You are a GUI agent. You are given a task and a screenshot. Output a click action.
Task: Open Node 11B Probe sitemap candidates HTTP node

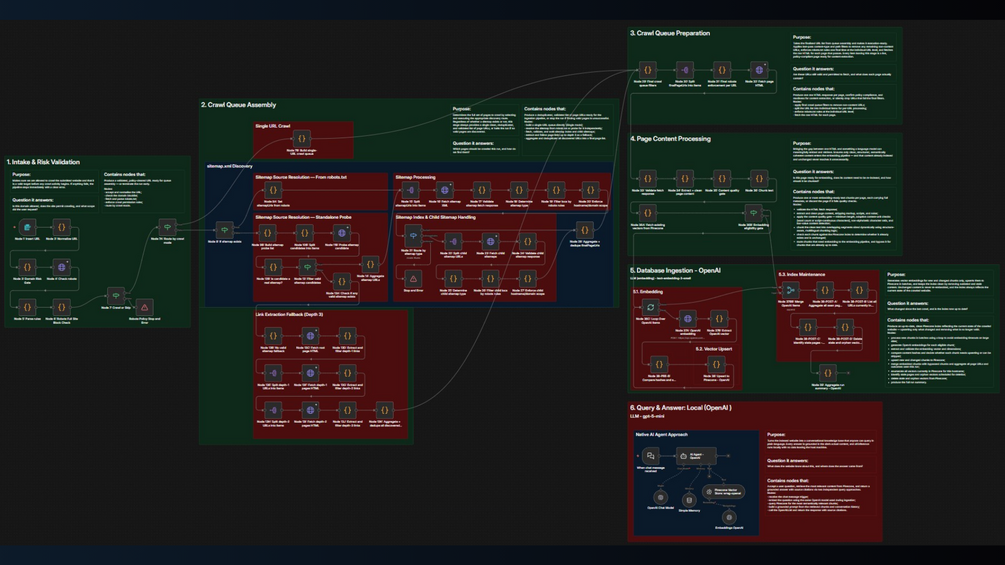point(342,233)
